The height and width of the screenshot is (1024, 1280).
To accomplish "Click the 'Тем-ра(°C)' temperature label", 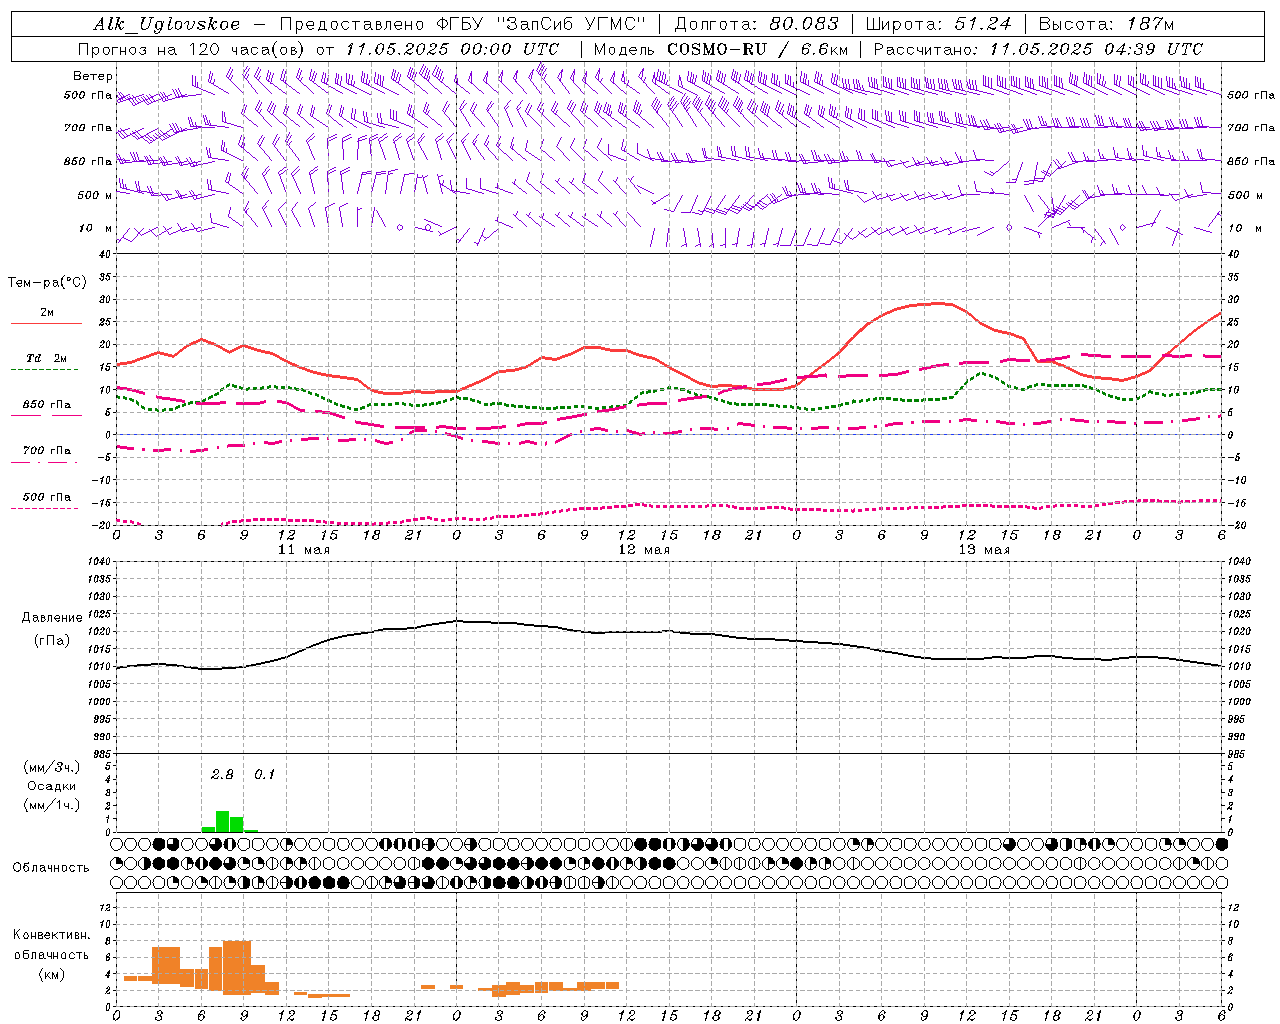I will pyautogui.click(x=47, y=283).
